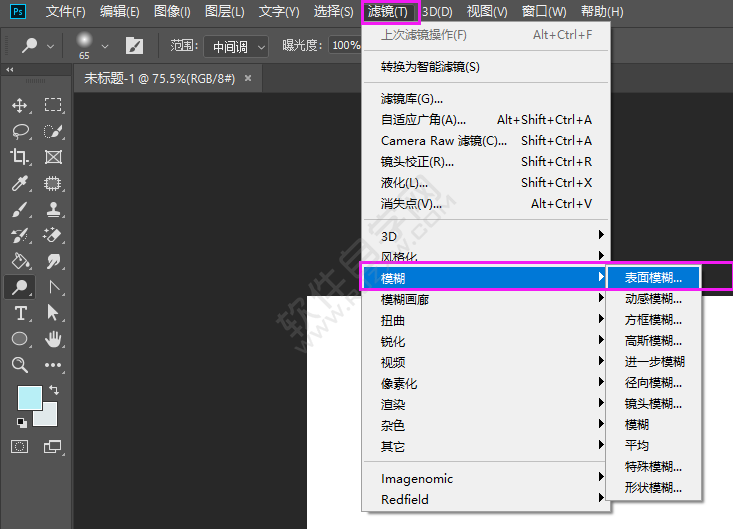Image resolution: width=733 pixels, height=529 pixels.
Task: Select the Path Selection arrow tool
Action: (53, 313)
